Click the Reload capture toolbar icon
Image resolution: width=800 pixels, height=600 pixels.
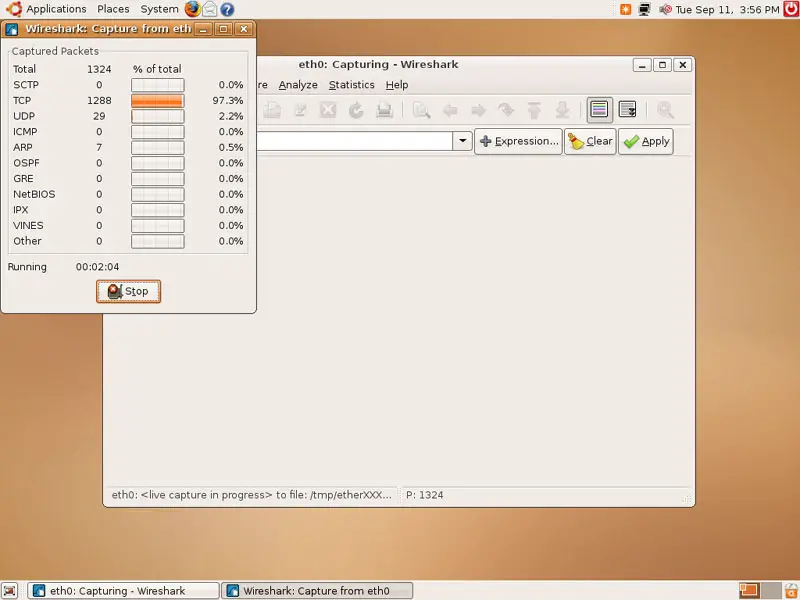356,110
